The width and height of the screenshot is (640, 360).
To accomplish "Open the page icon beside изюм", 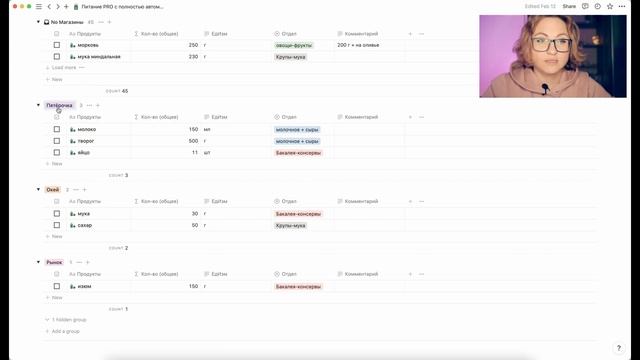I will click(73, 287).
